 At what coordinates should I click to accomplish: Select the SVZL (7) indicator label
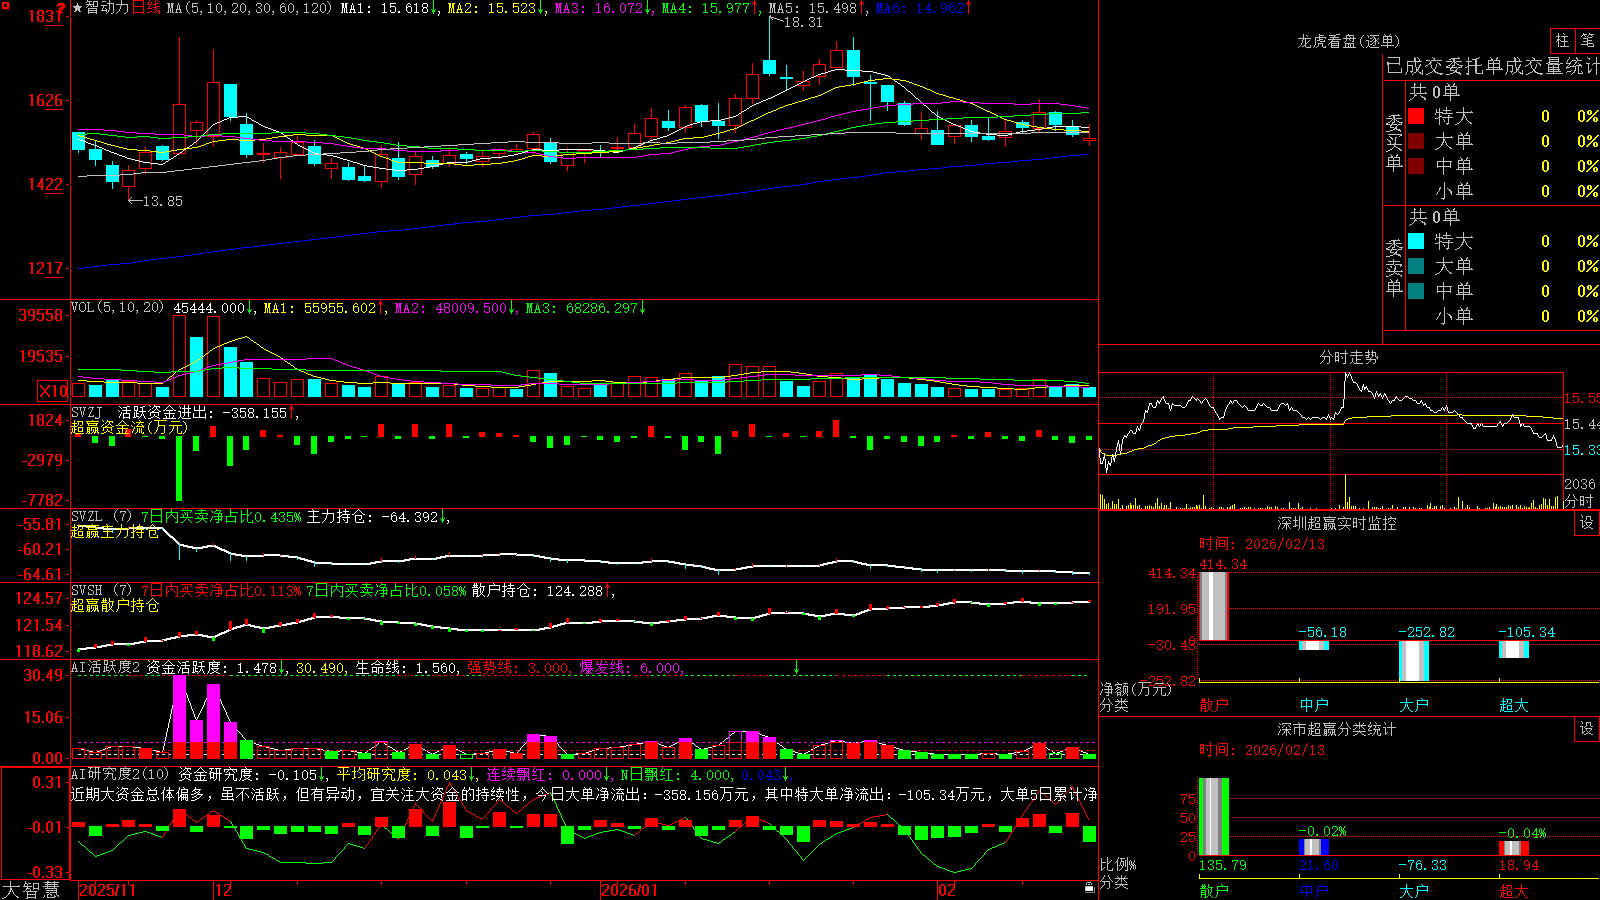pos(102,517)
